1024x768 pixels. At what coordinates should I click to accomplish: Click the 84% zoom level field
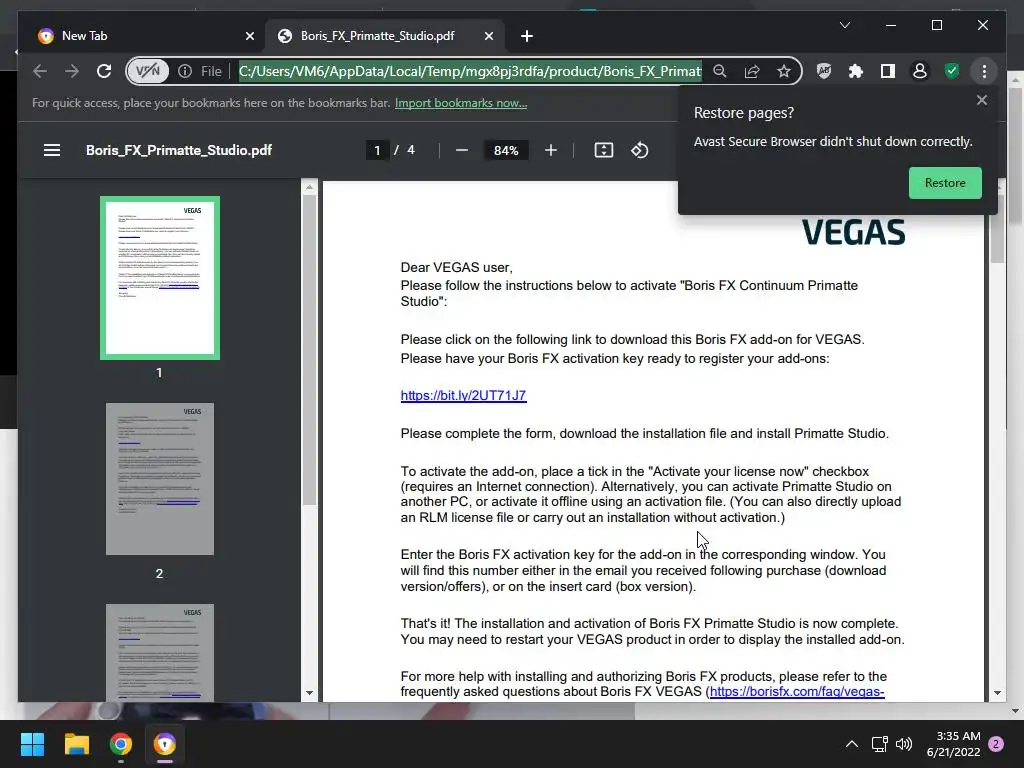[x=506, y=150]
